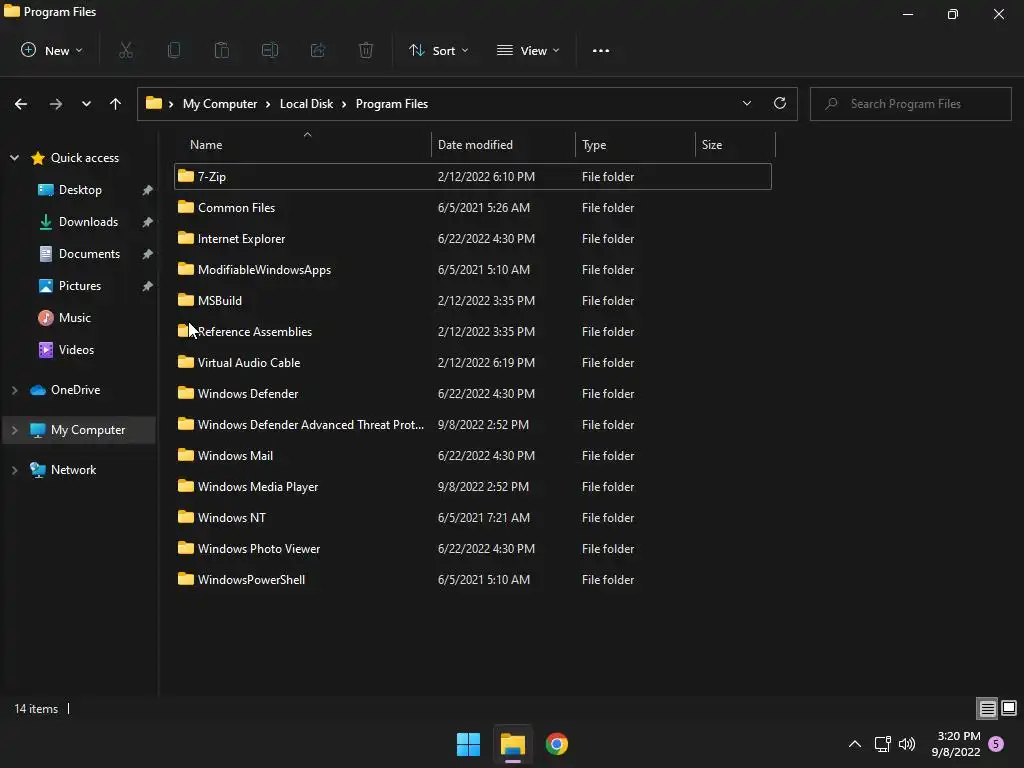
Task: Go up one folder level
Action: tap(116, 104)
